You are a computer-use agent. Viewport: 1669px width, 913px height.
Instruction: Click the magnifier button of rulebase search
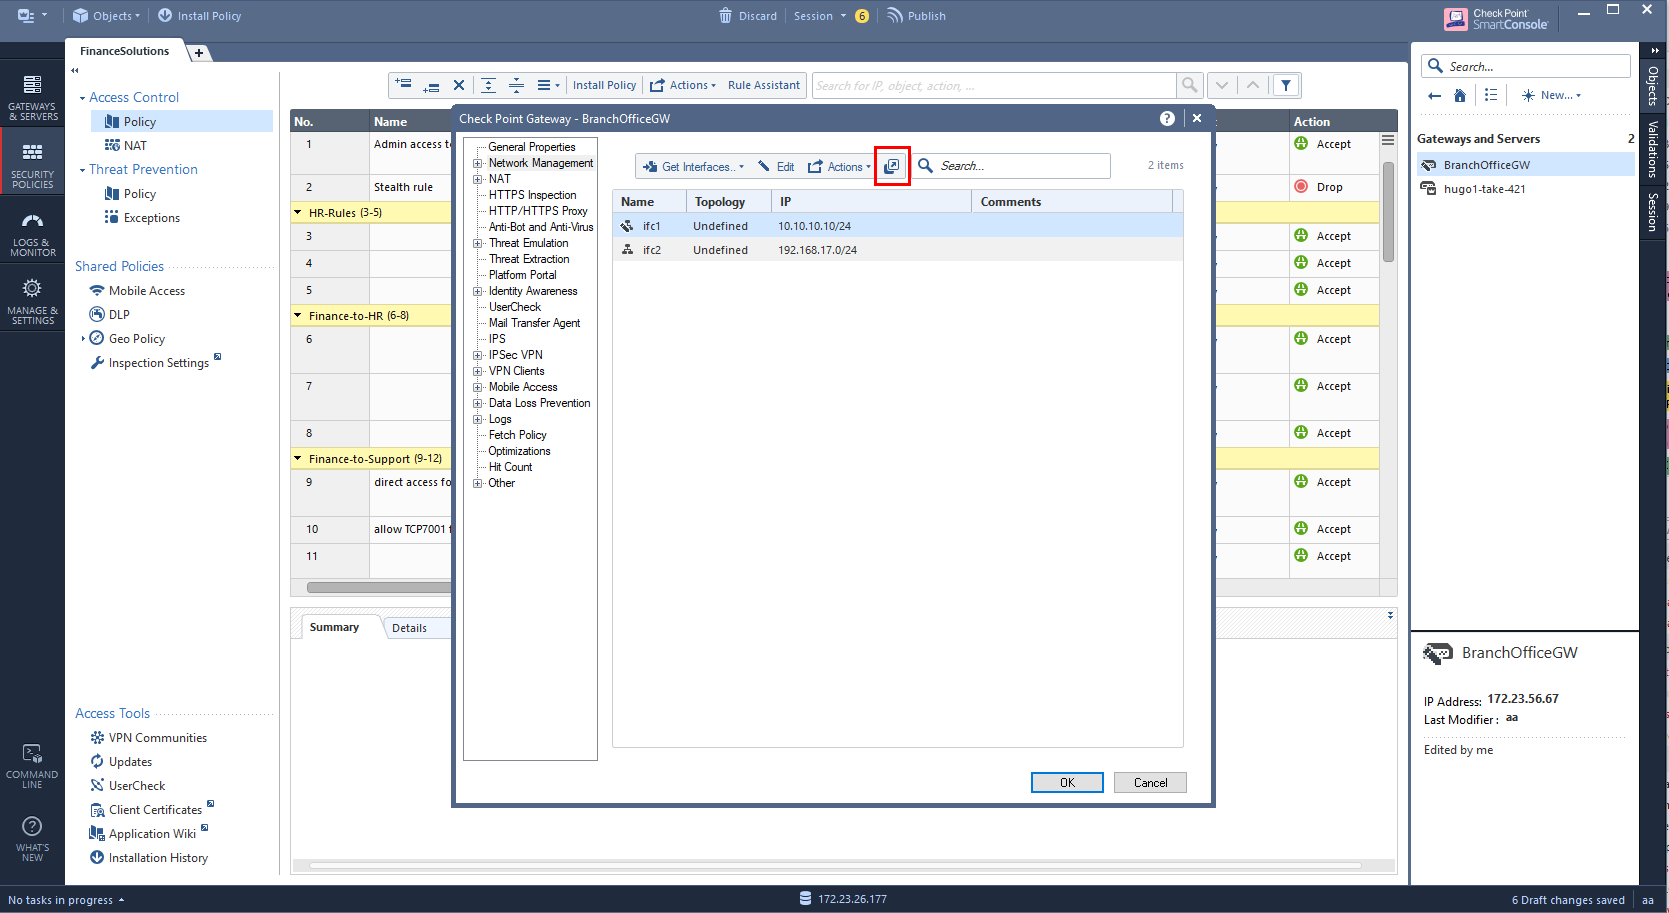(x=1189, y=85)
